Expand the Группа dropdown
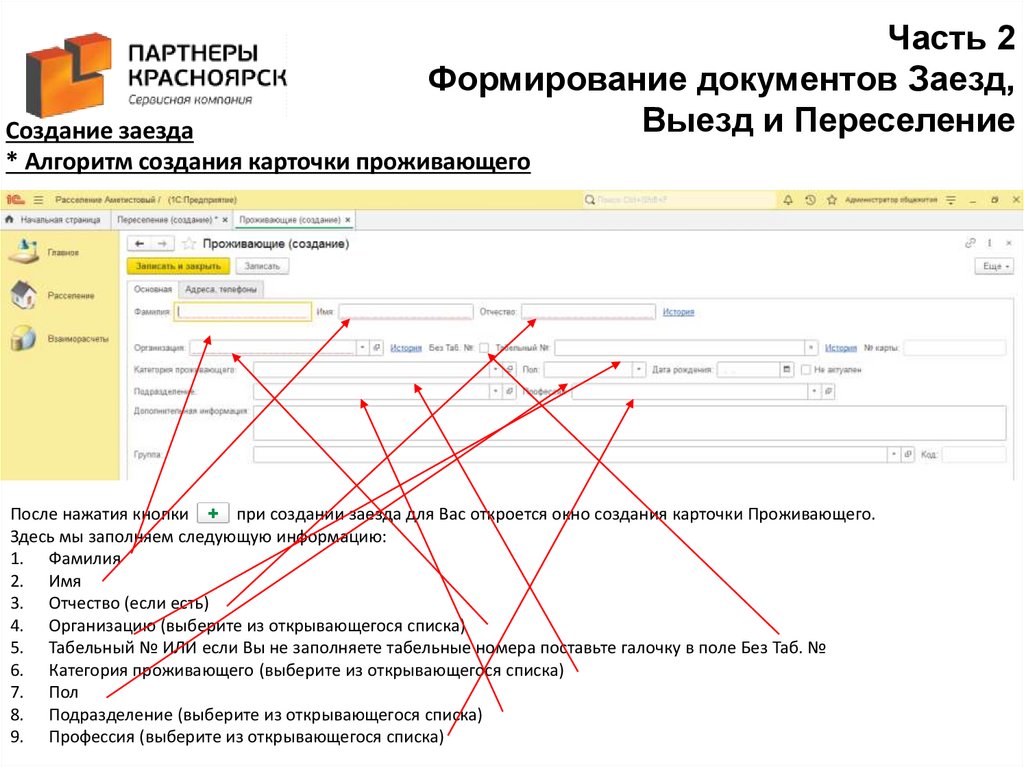Image resolution: width=1024 pixels, height=767 pixels. (893, 454)
